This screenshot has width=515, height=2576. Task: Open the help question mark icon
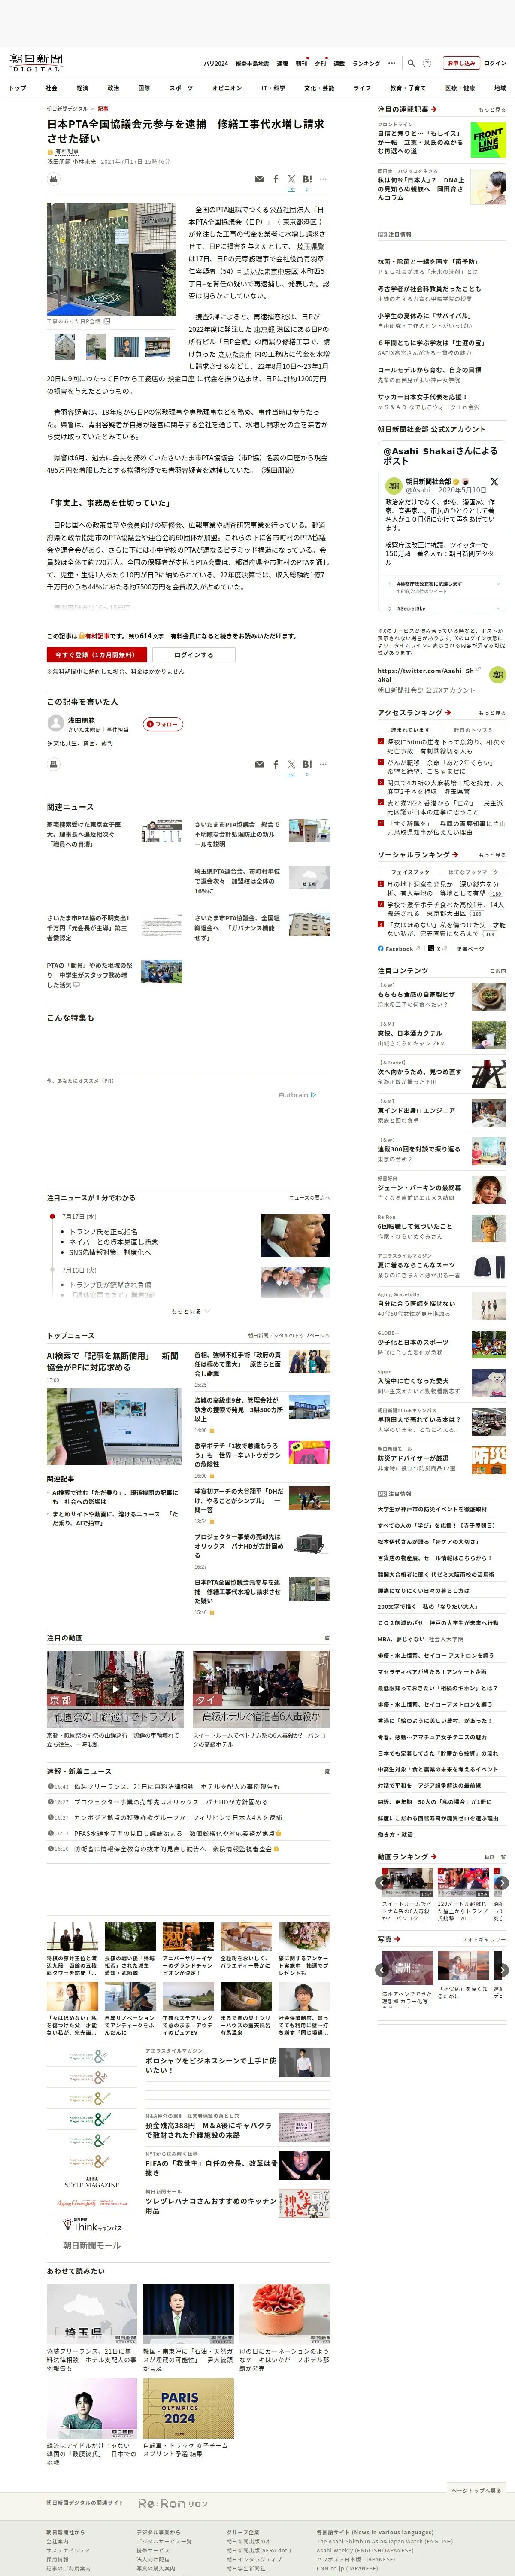click(427, 63)
